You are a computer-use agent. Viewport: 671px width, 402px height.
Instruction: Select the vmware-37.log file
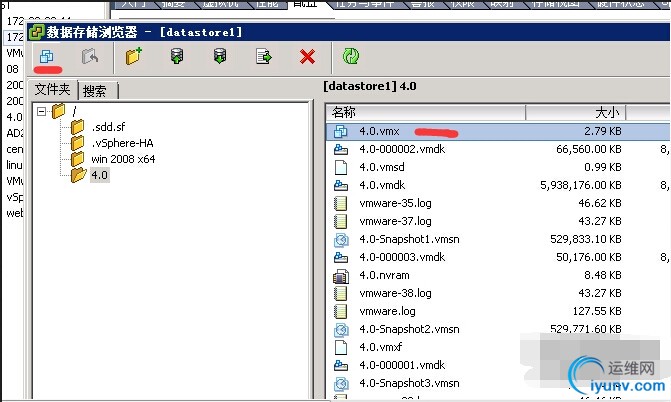pos(395,221)
